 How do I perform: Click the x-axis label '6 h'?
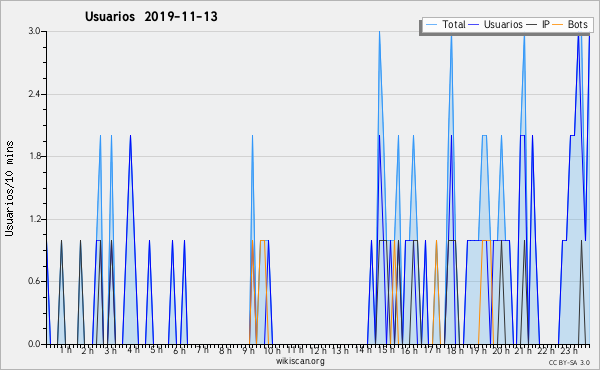click(179, 350)
